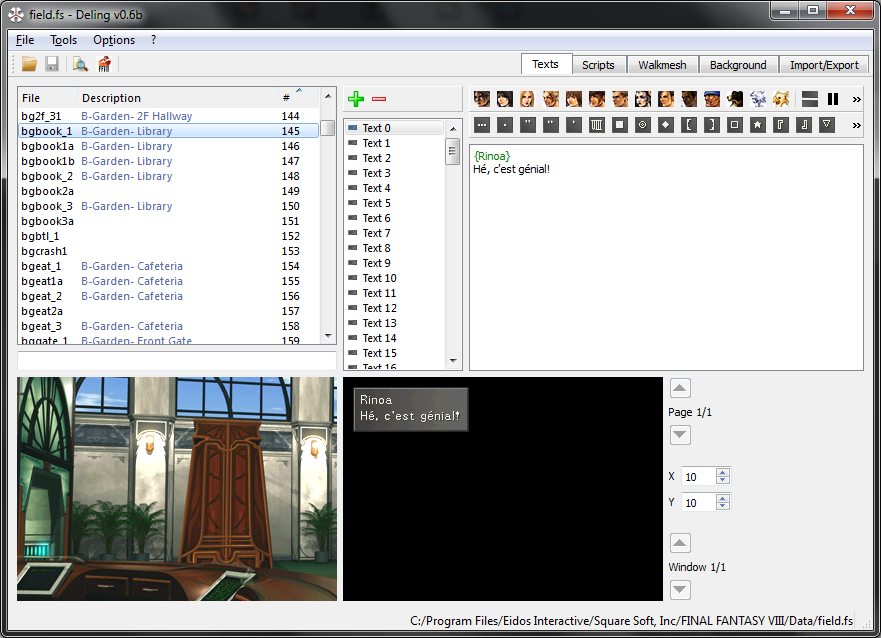Insert Angelo the dog name tag
Image resolution: width=881 pixels, height=638 pixels.
click(735, 99)
